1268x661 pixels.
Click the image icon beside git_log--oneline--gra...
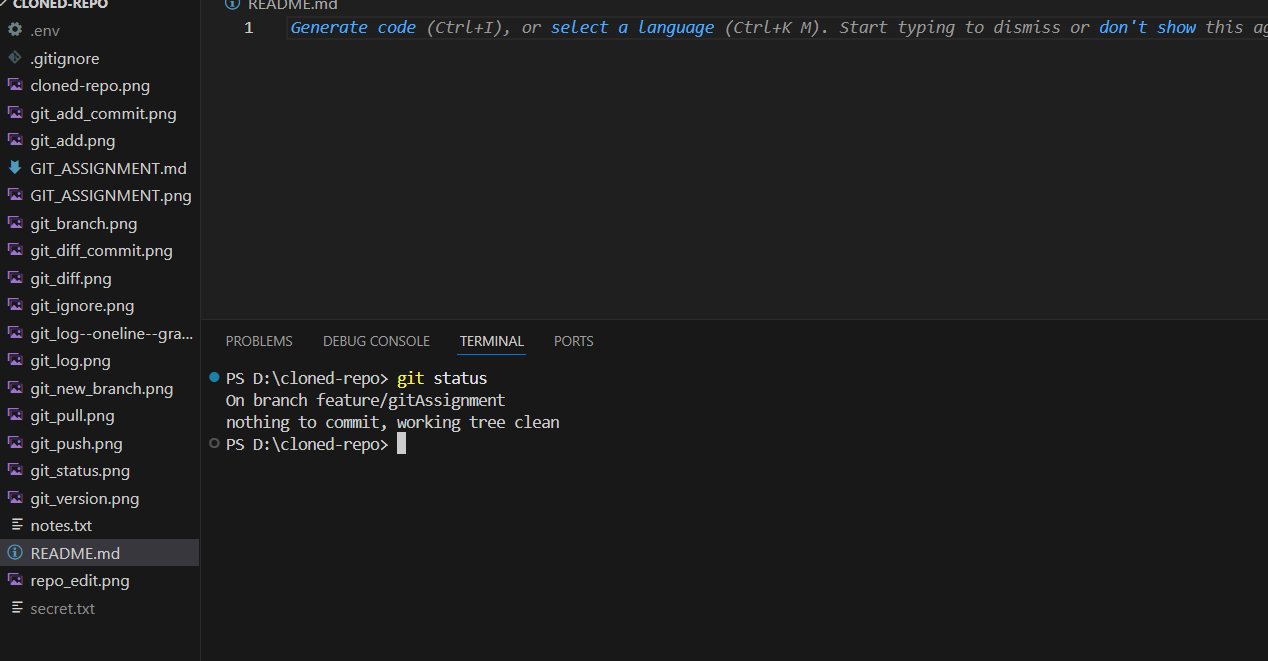14,333
